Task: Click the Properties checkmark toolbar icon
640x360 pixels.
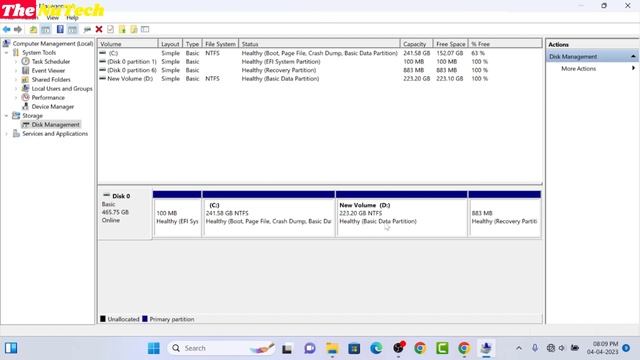Action: pyautogui.click(x=111, y=29)
